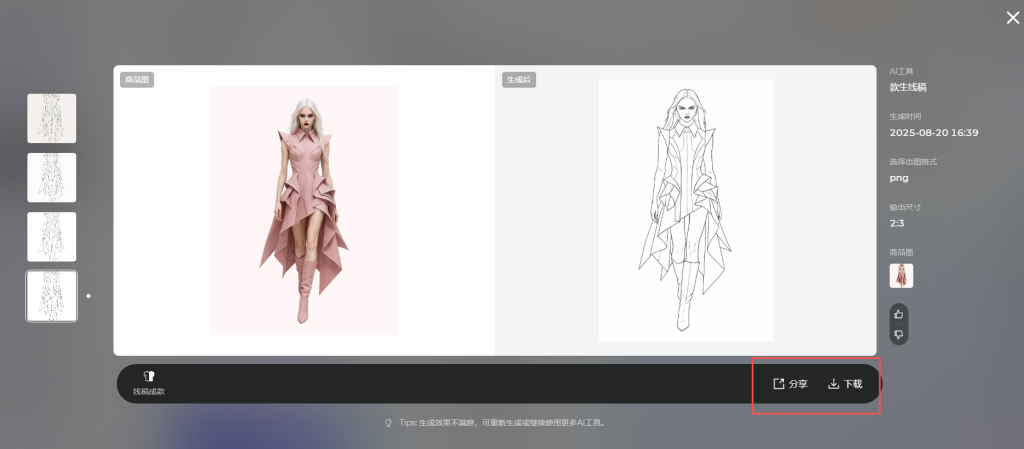The image size is (1024, 449).
Task: Click the 选择出图格式 label
Action: [x=913, y=162]
